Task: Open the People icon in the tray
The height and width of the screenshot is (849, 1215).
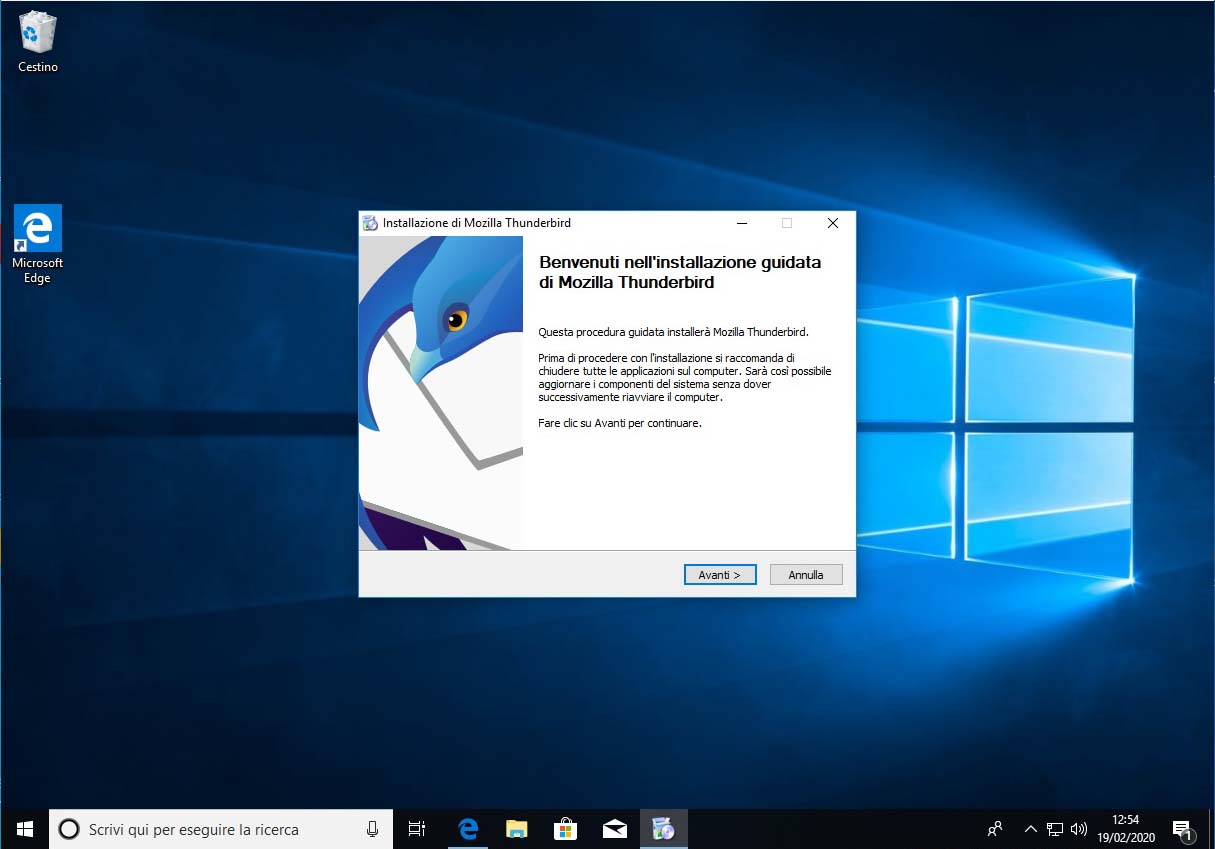Action: tap(995, 829)
